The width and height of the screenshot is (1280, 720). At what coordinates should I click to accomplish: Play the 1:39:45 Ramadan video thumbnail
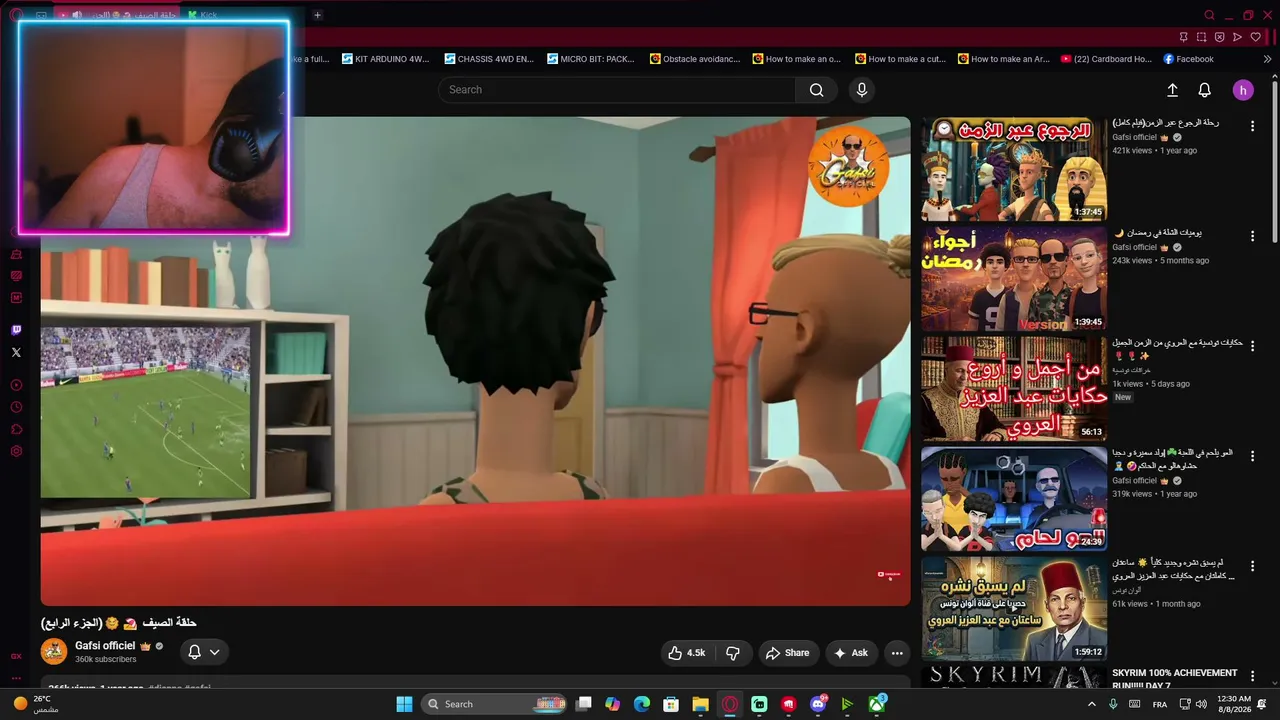pos(1014,279)
